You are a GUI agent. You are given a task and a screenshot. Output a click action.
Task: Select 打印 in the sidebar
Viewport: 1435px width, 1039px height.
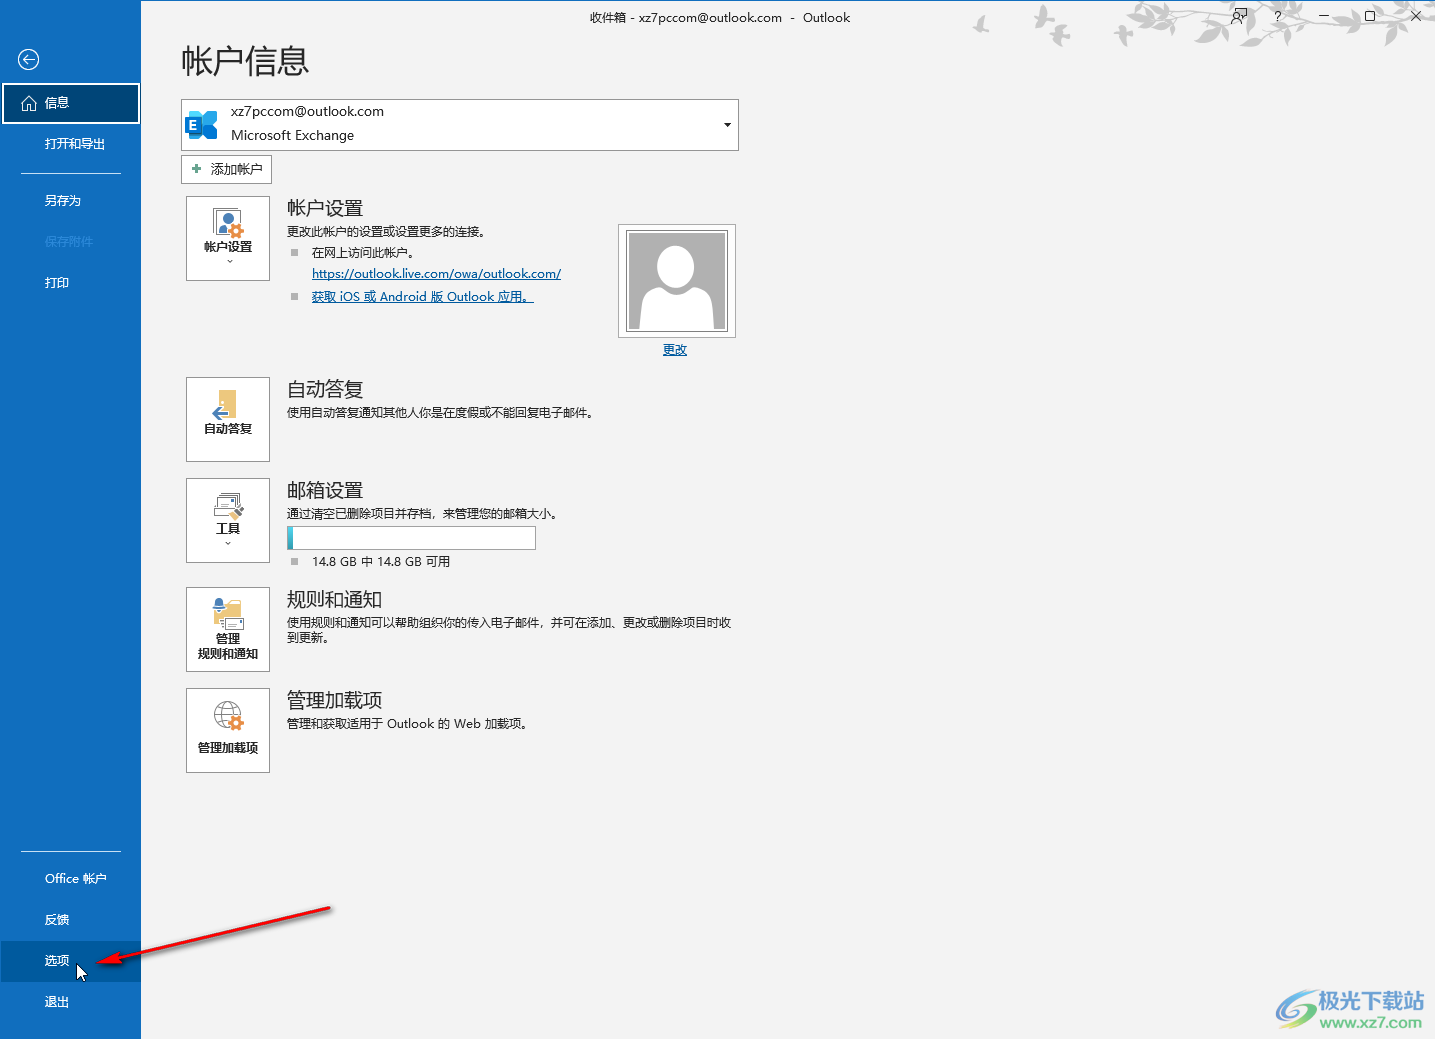[70, 283]
